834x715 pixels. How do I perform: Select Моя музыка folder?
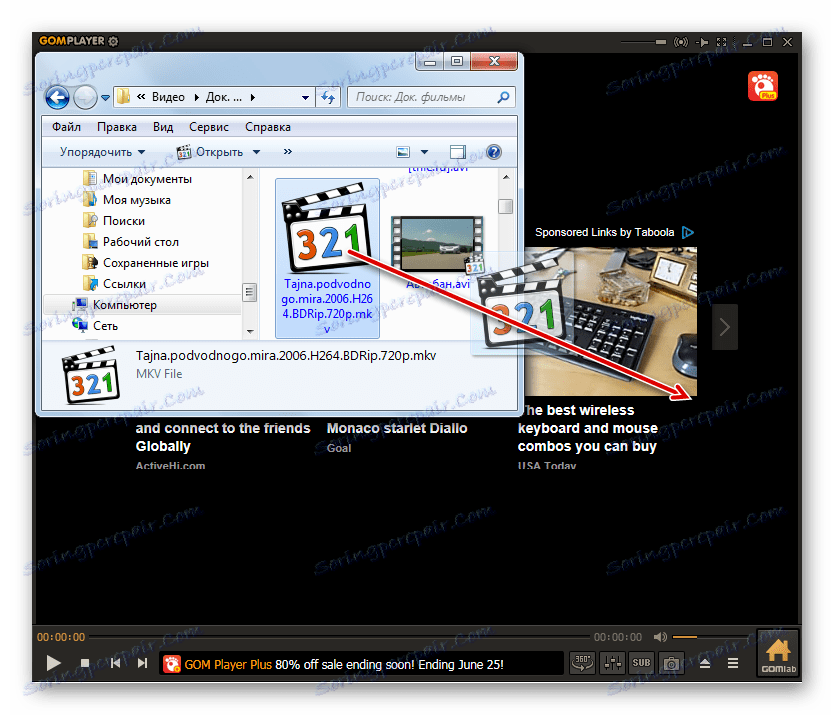[137, 200]
